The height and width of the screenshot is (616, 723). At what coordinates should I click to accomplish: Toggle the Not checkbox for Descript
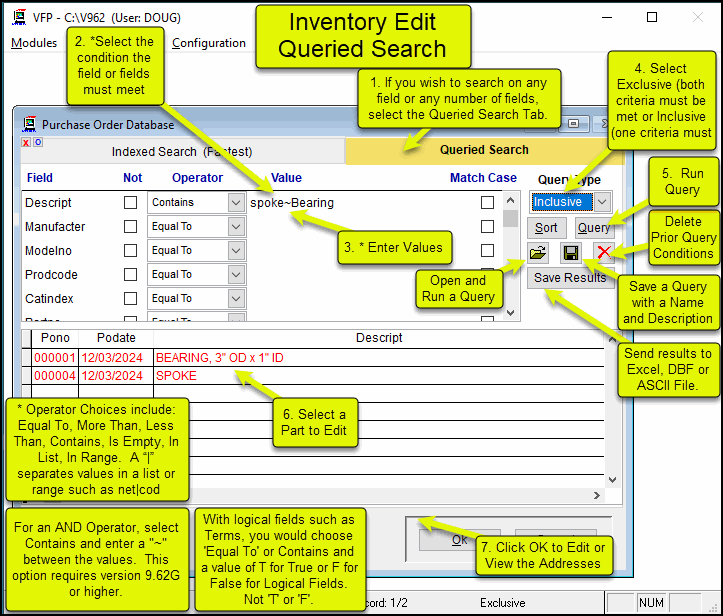pyautogui.click(x=130, y=202)
